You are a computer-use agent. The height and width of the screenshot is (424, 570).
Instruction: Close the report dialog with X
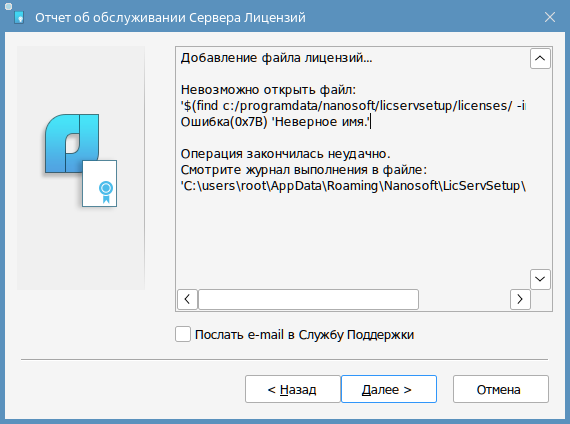tap(550, 17)
